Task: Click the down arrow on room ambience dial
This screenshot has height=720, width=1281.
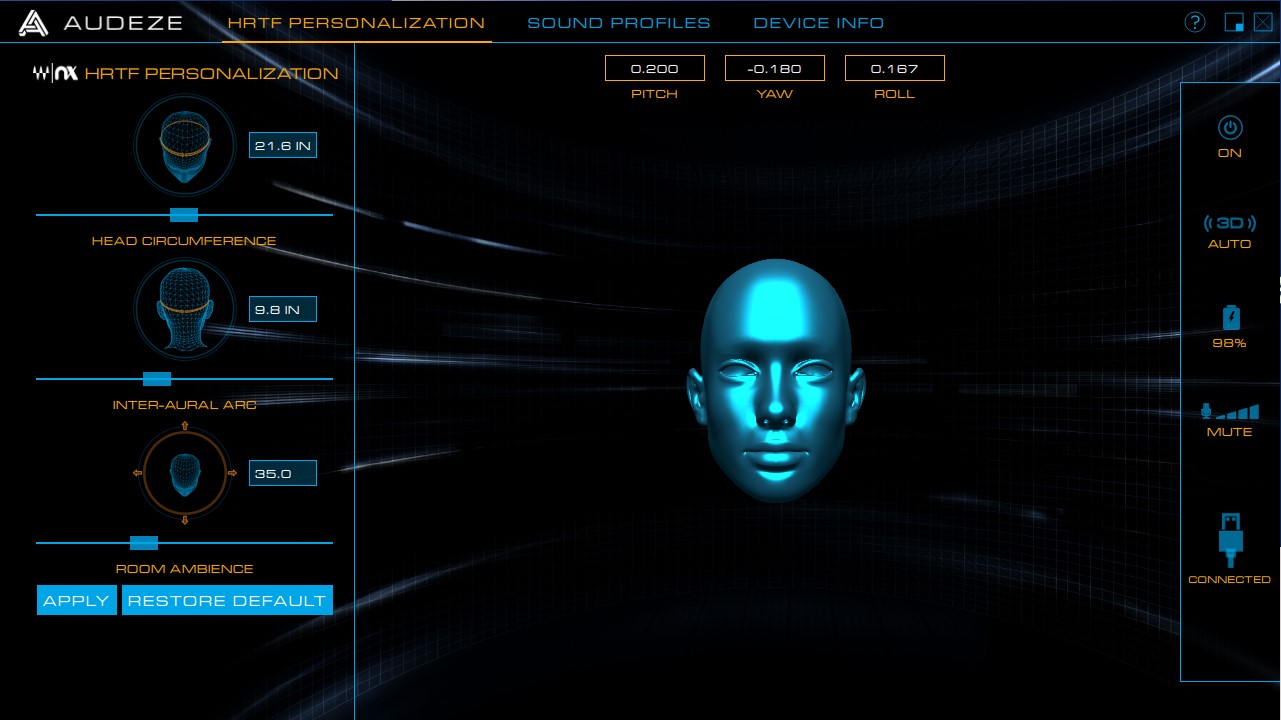Action: (x=185, y=520)
